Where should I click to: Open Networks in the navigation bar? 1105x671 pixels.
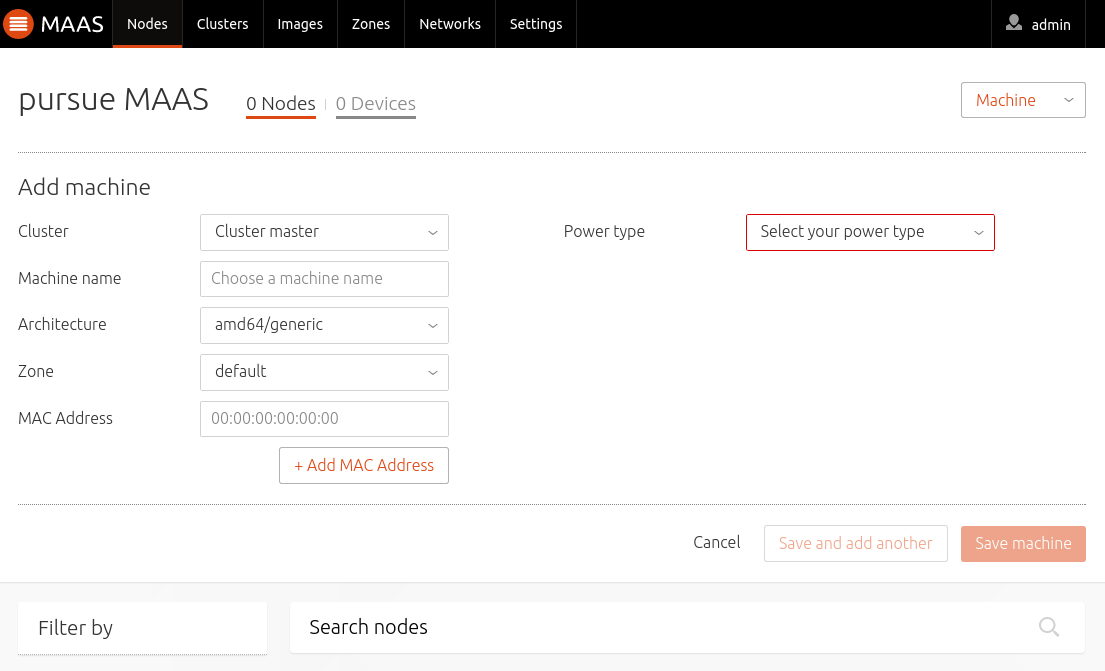(x=450, y=24)
